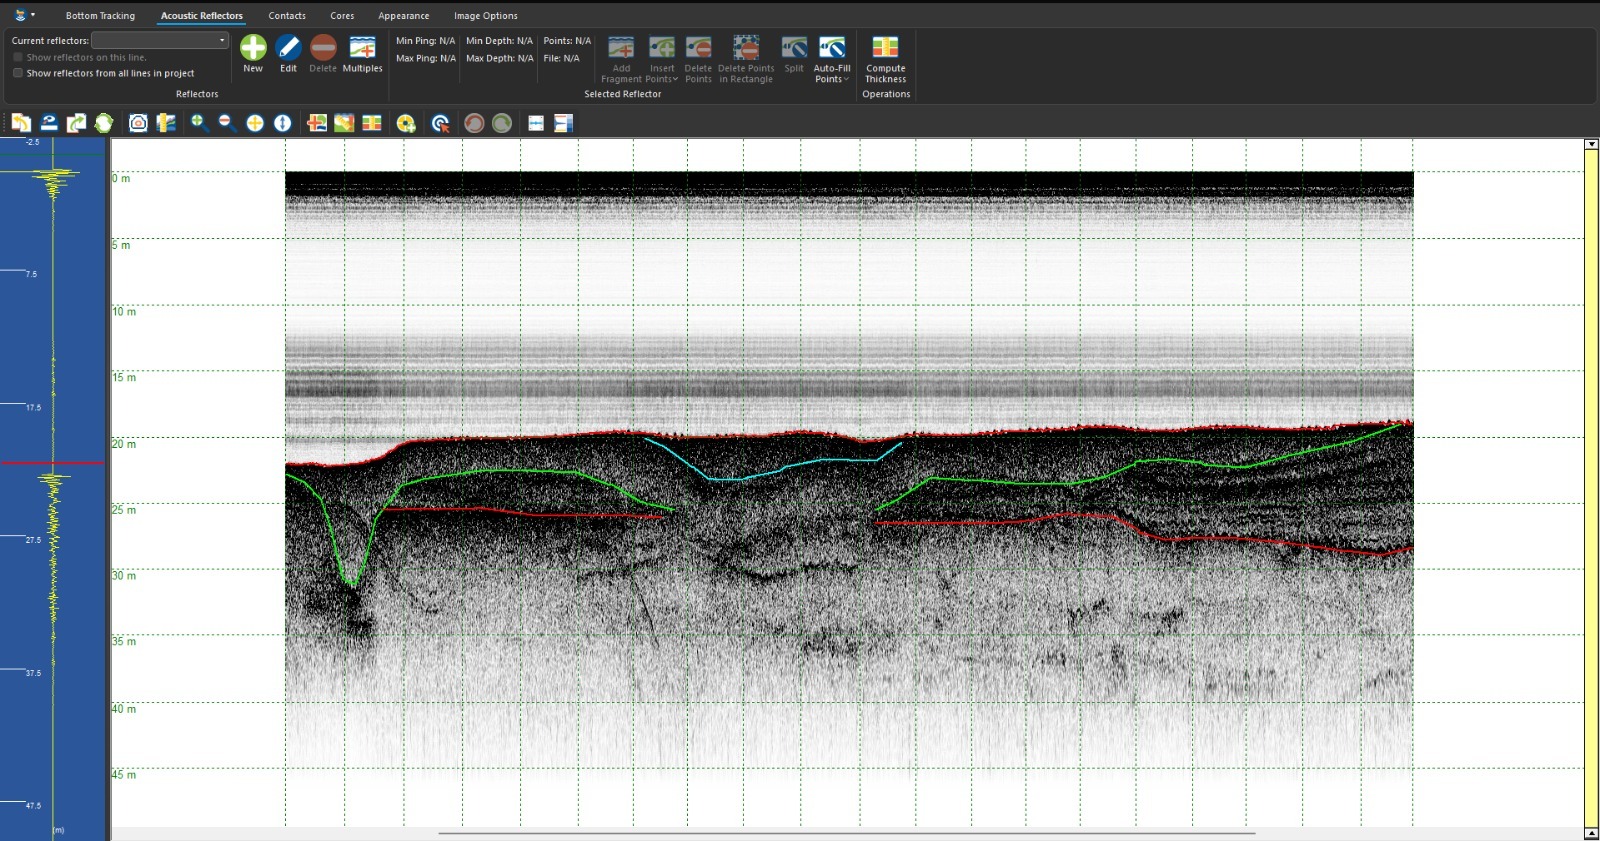The image size is (1600, 841).
Task: Click the horizontal fit crosshair circle icon
Action: pos(255,123)
